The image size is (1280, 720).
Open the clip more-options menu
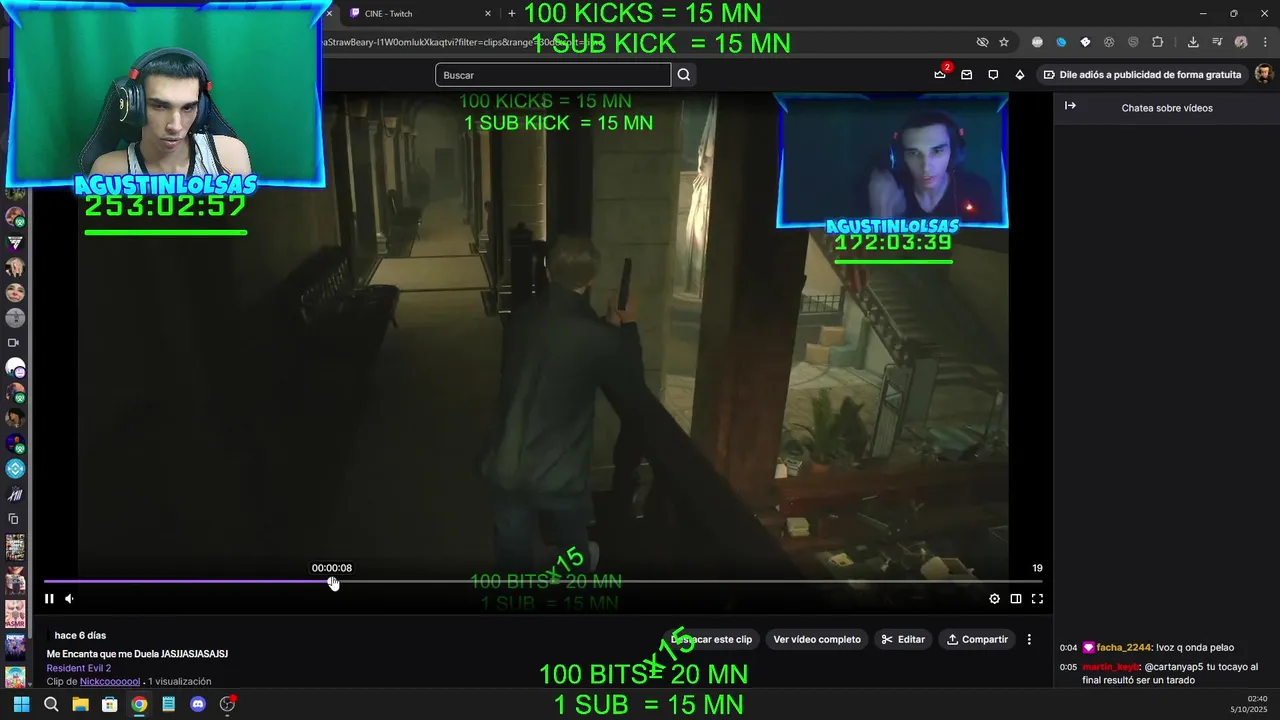point(1029,639)
